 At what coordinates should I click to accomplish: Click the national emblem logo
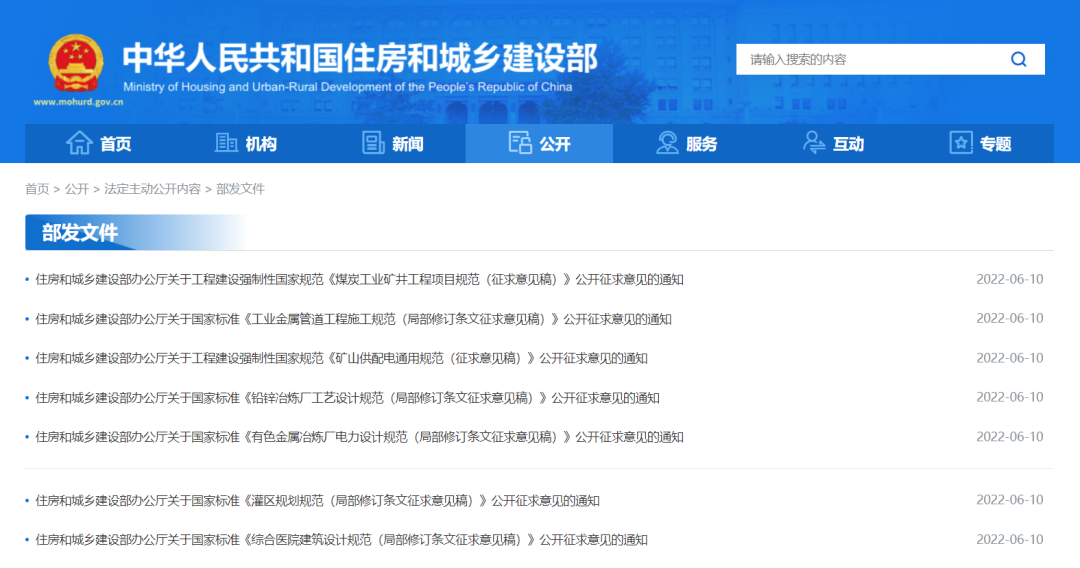click(x=76, y=63)
